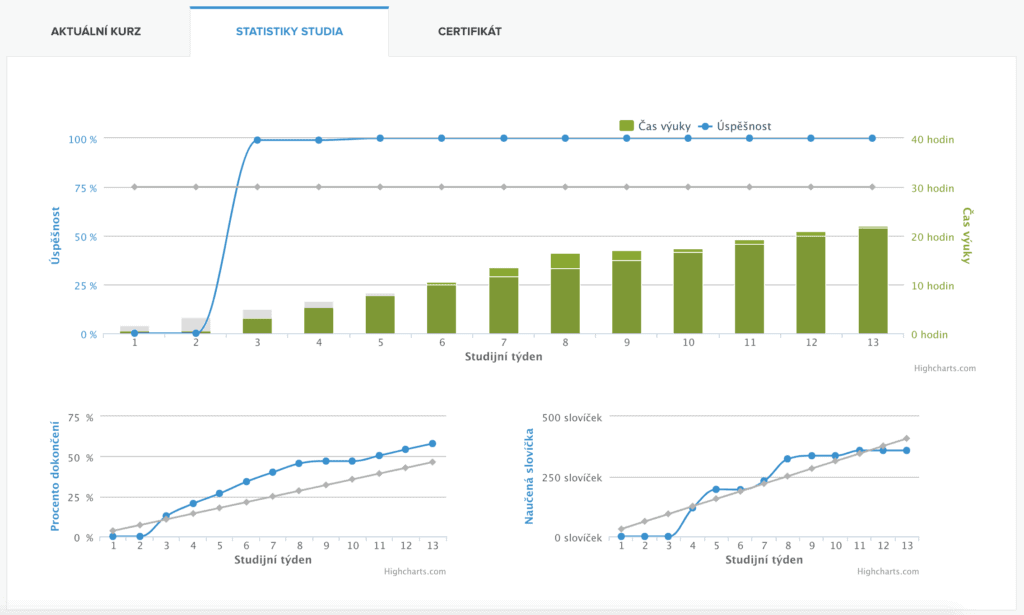Image resolution: width=1024 pixels, height=615 pixels.
Task: Switch to the Certifikát tab
Action: point(468,31)
